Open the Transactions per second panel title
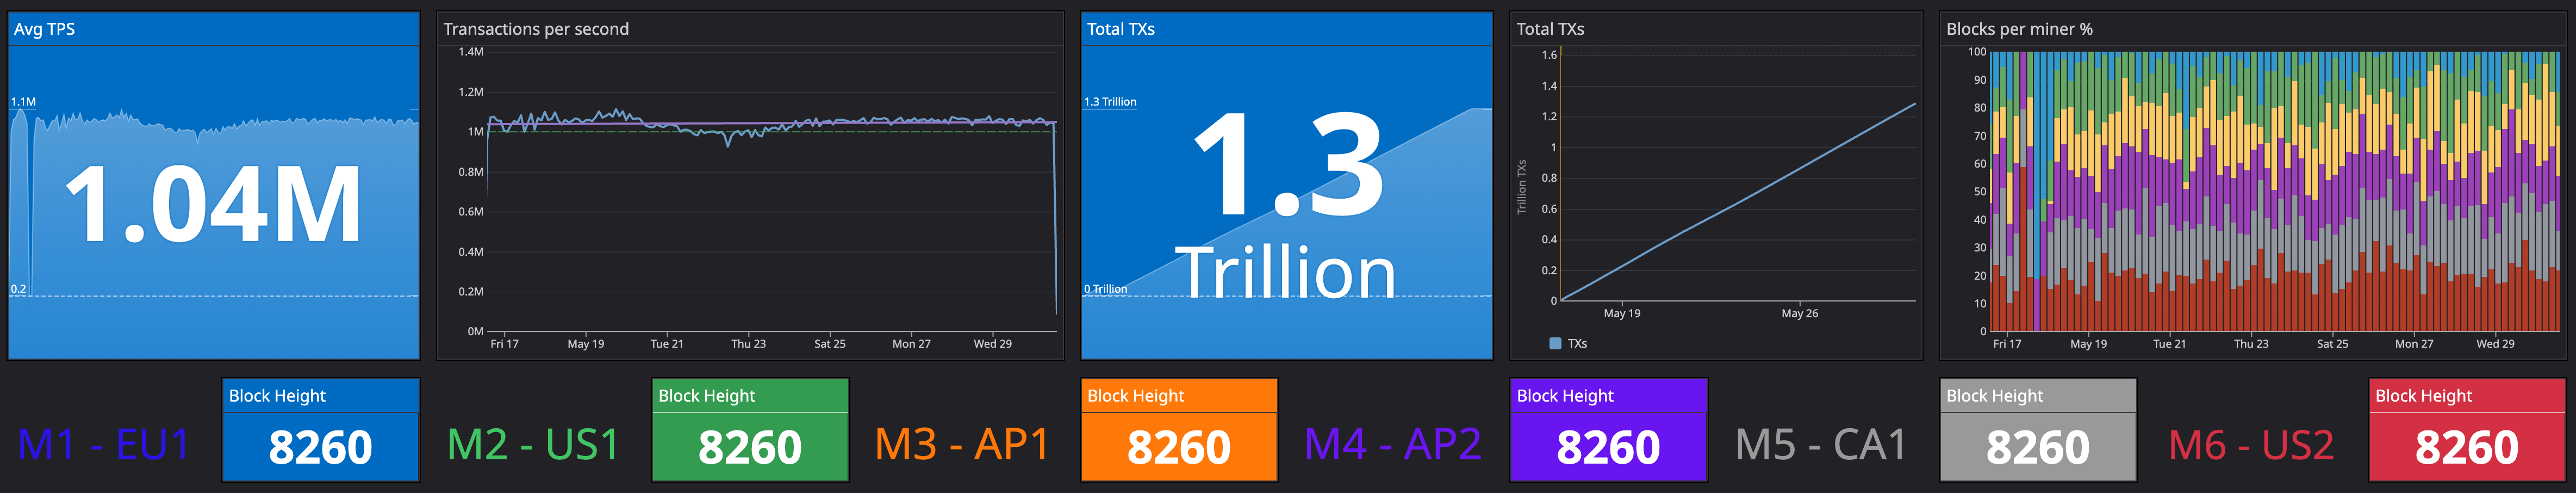 pos(536,29)
